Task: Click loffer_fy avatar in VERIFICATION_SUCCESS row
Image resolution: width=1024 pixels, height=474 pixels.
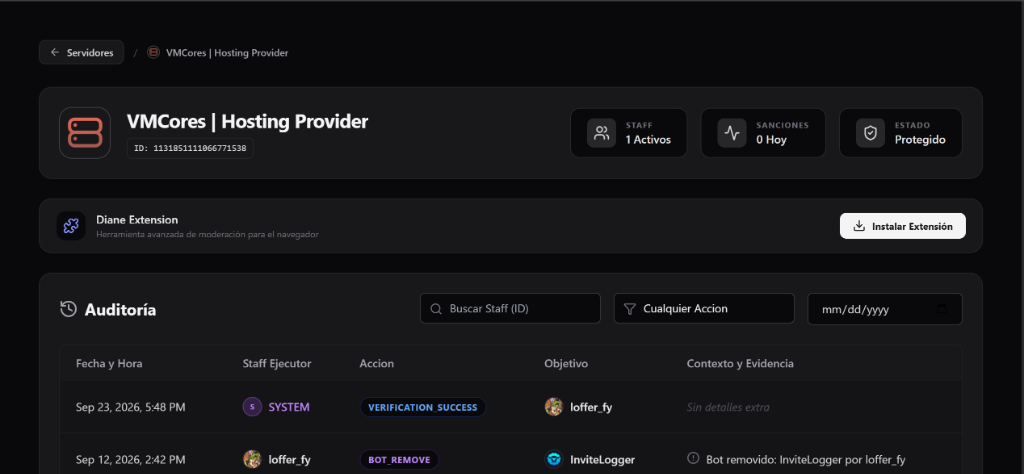Action: point(554,407)
